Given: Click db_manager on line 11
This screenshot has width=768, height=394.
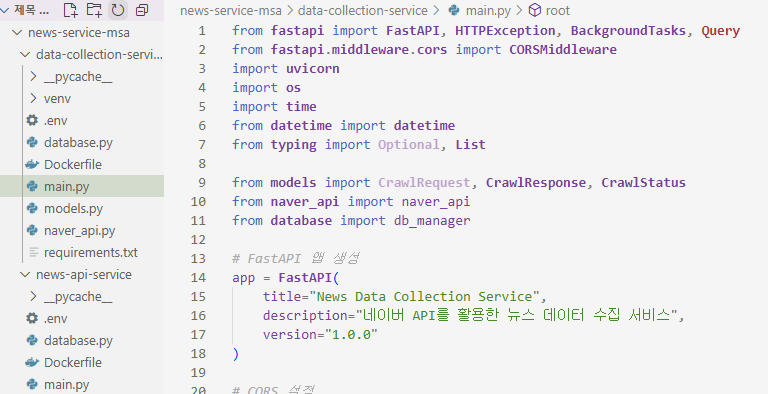Looking at the screenshot, I should [x=432, y=221].
